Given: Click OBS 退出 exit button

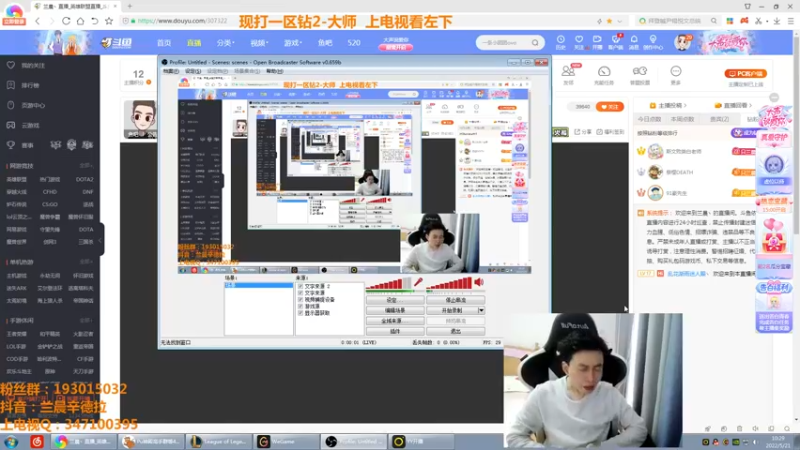Looking at the screenshot, I should coord(455,332).
